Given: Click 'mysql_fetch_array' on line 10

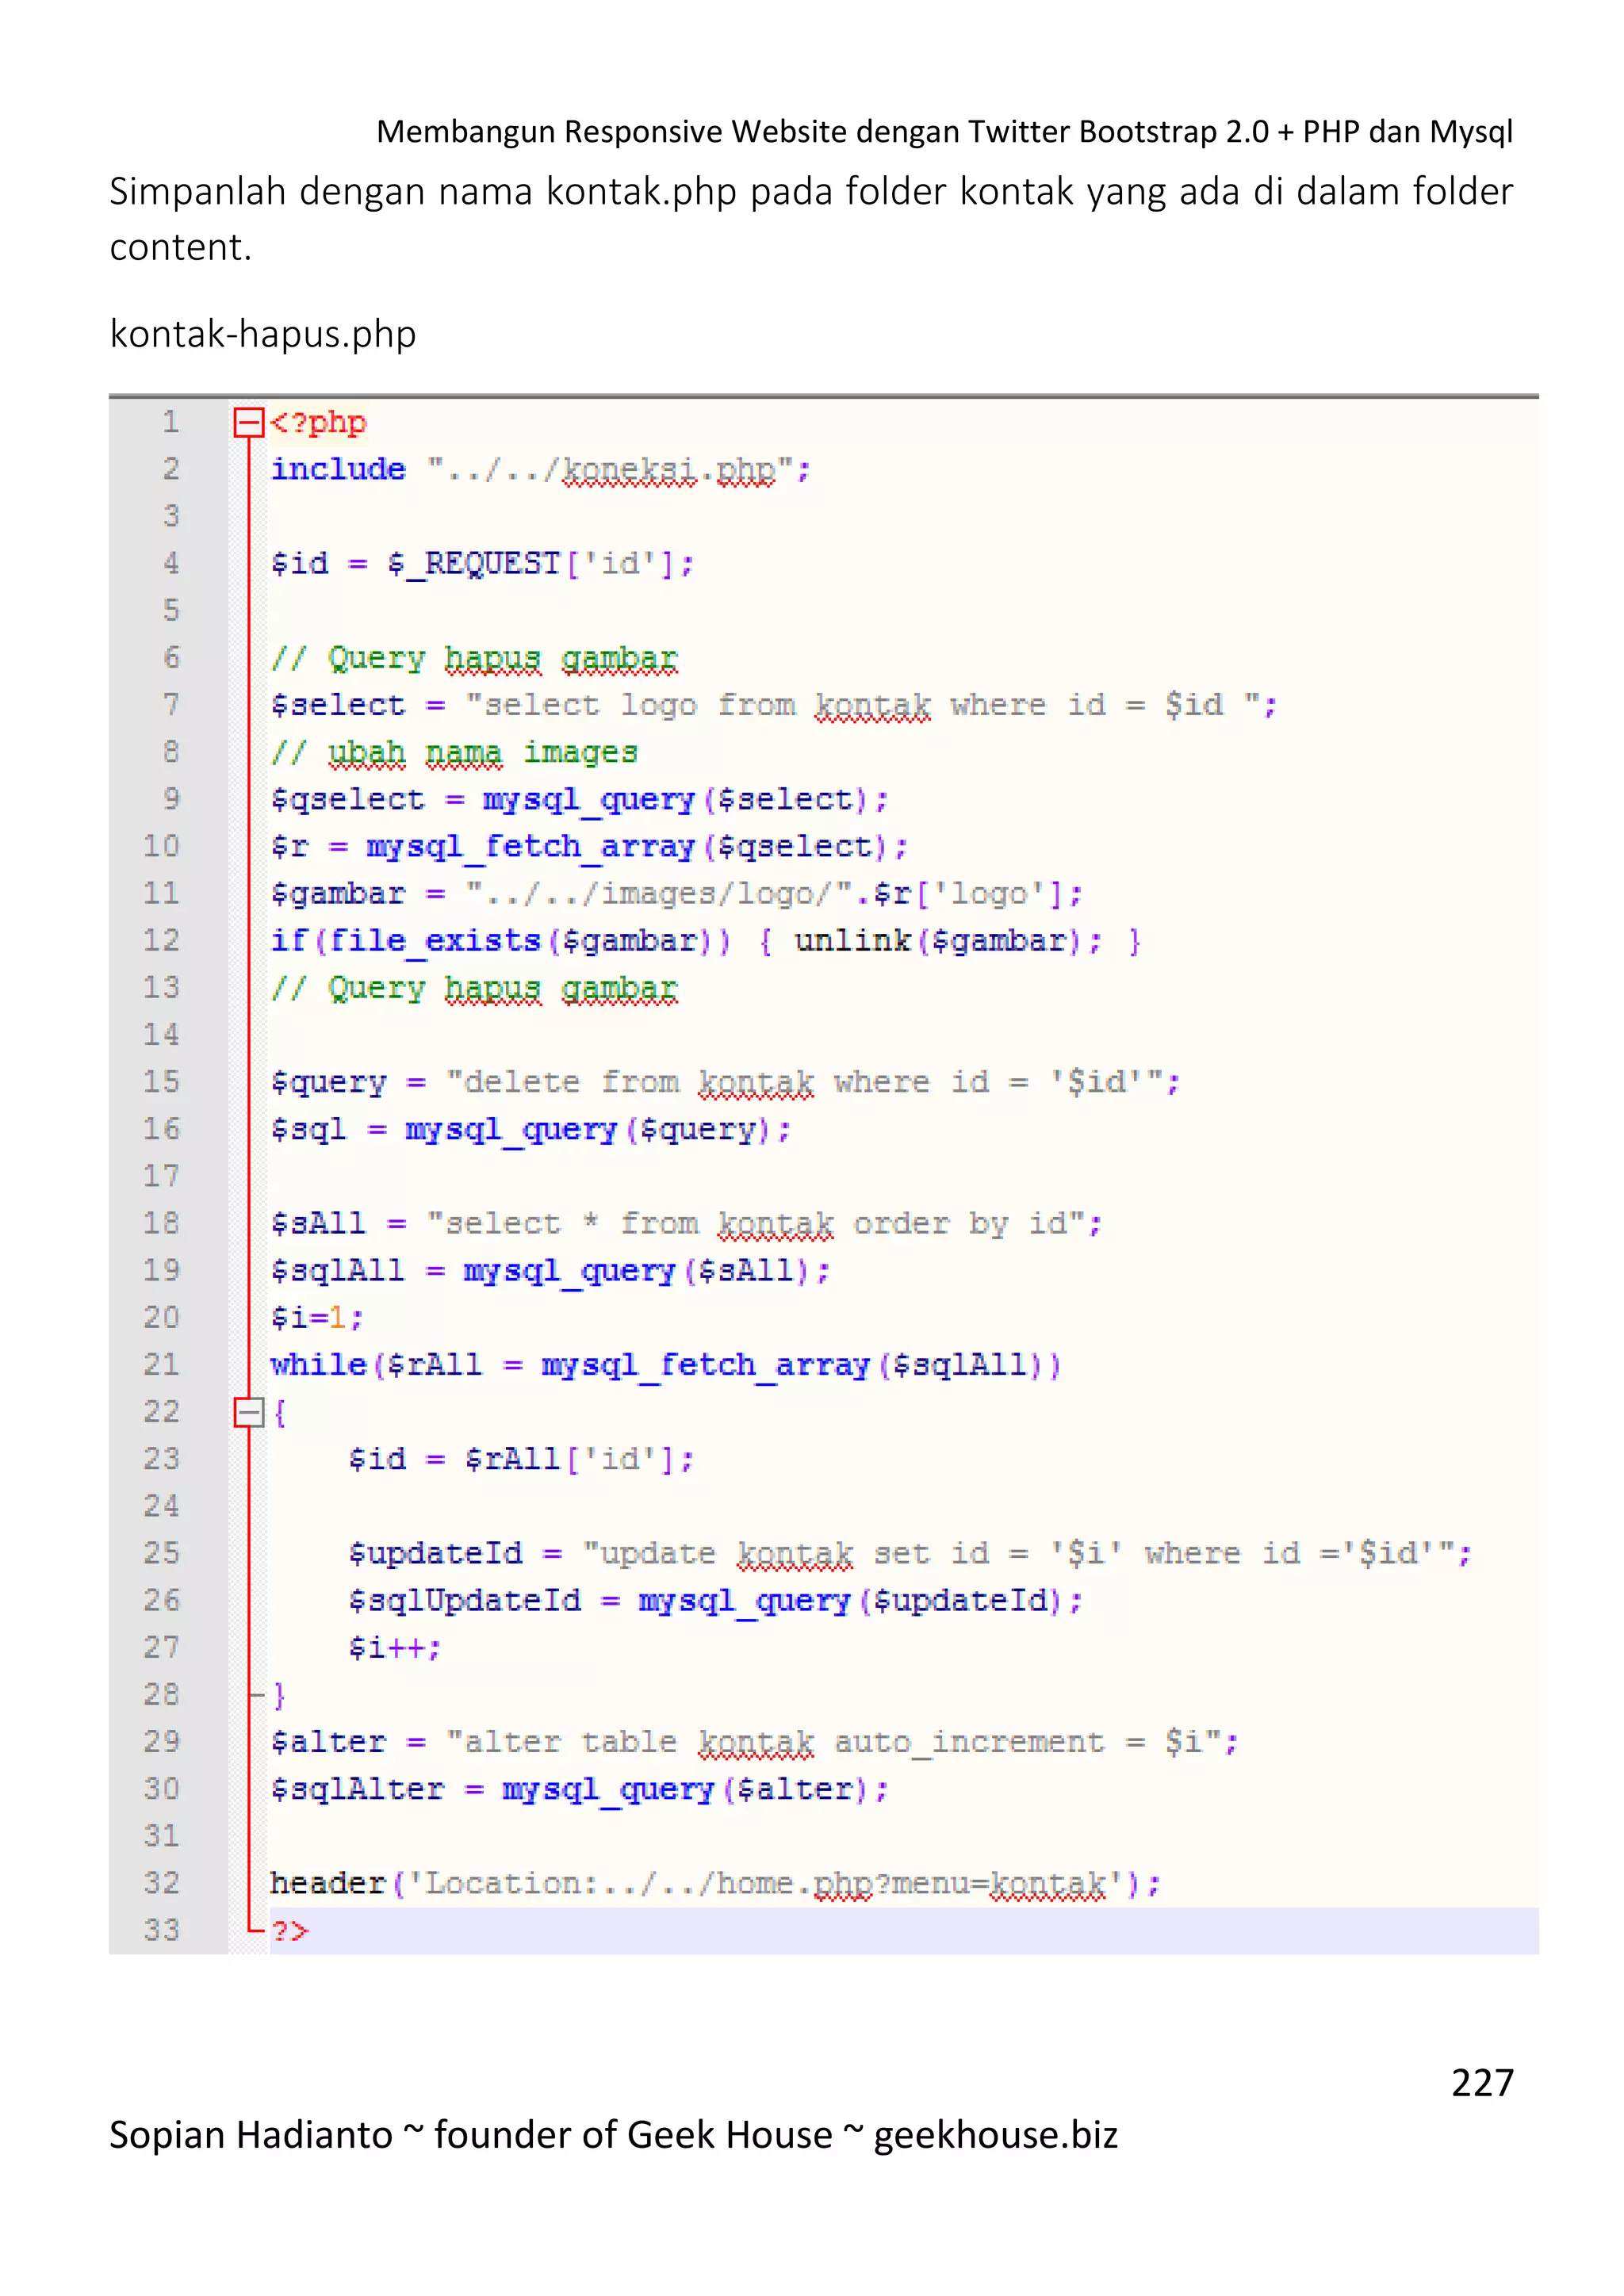Looking at the screenshot, I should pyautogui.click(x=530, y=847).
